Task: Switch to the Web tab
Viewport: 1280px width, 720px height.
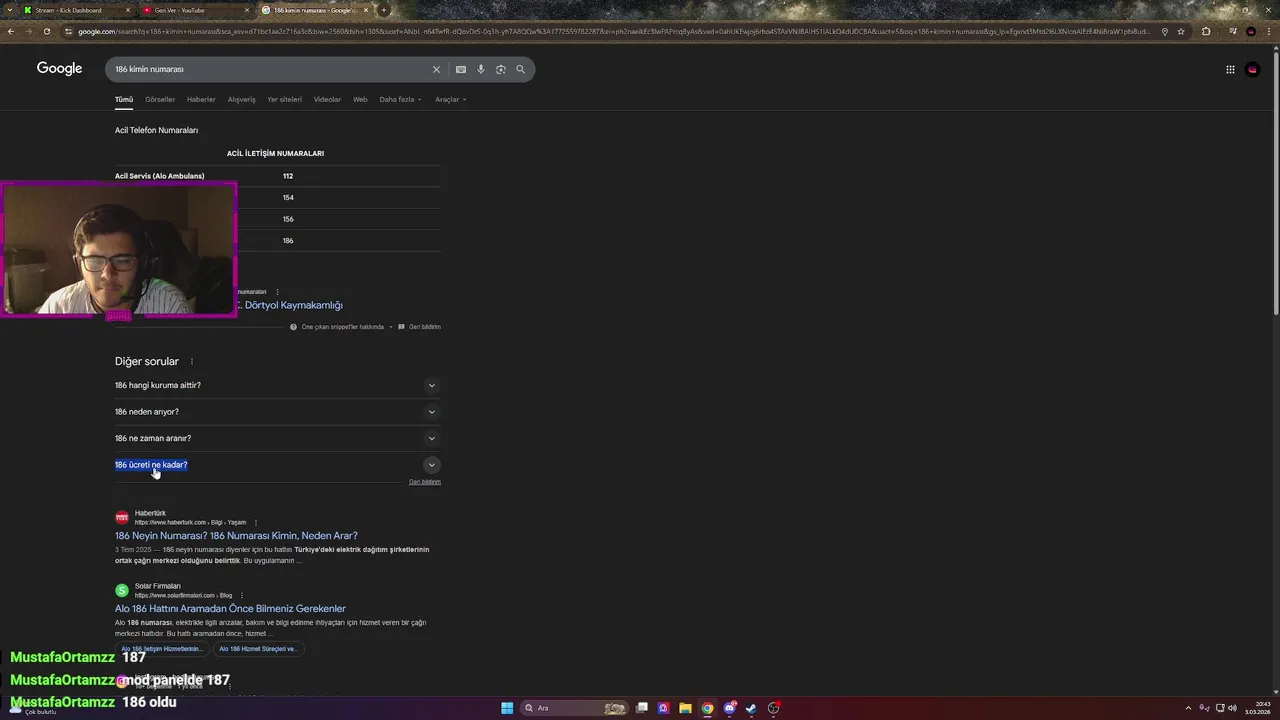Action: [360, 99]
